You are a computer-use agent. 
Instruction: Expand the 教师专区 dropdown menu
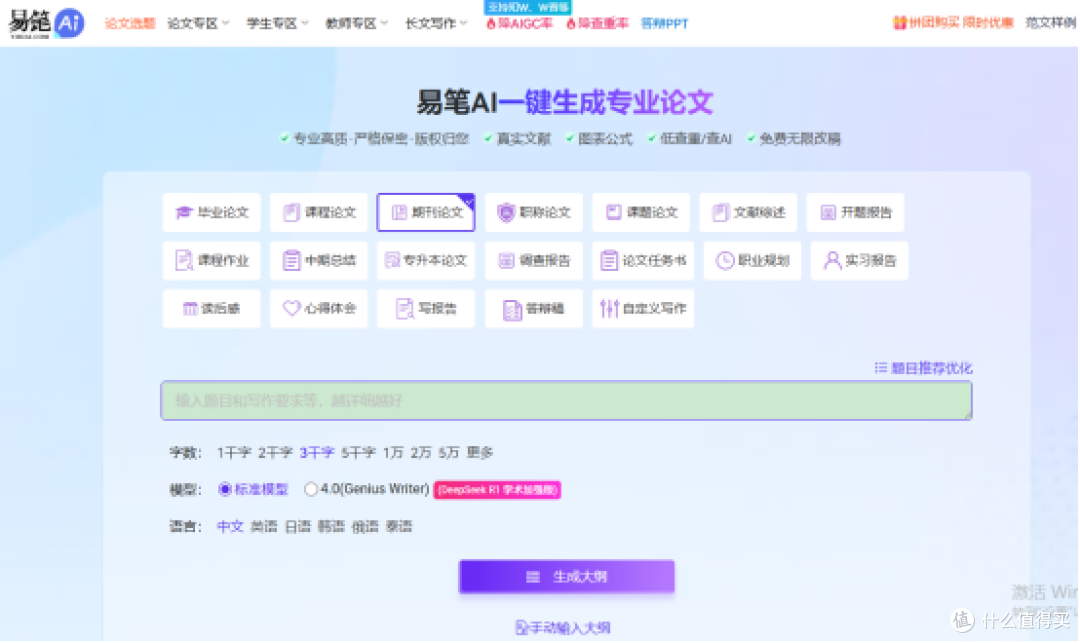(x=357, y=23)
